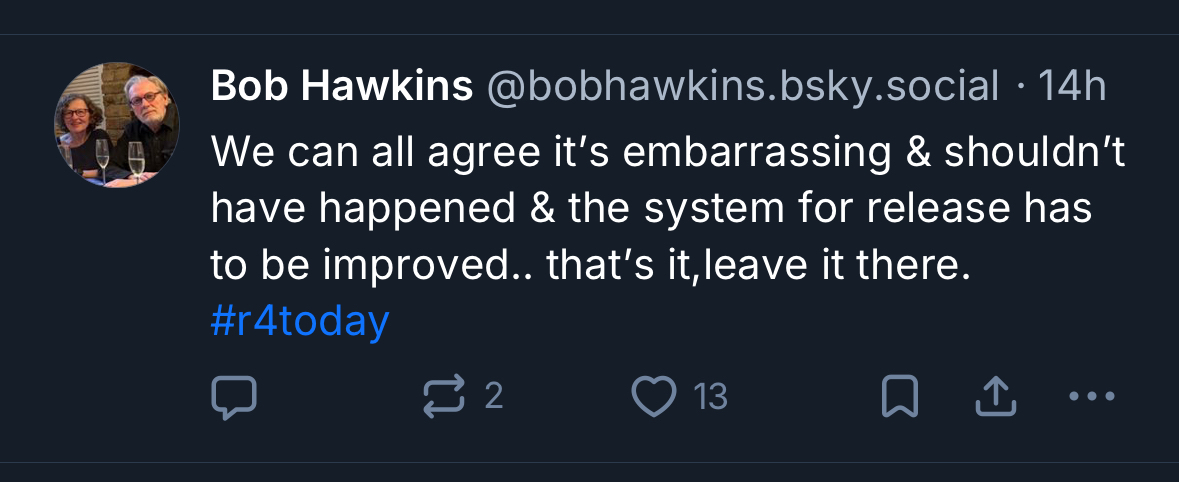This screenshot has width=1179, height=482.
Task: Open the share arrow menu
Action: (995, 397)
